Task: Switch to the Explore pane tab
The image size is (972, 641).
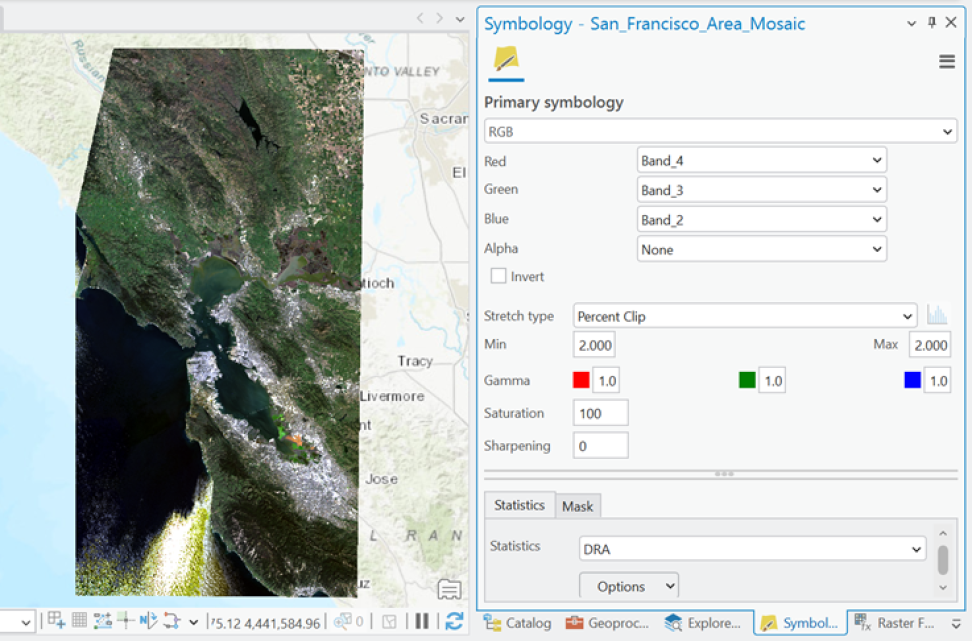Action: (x=702, y=623)
